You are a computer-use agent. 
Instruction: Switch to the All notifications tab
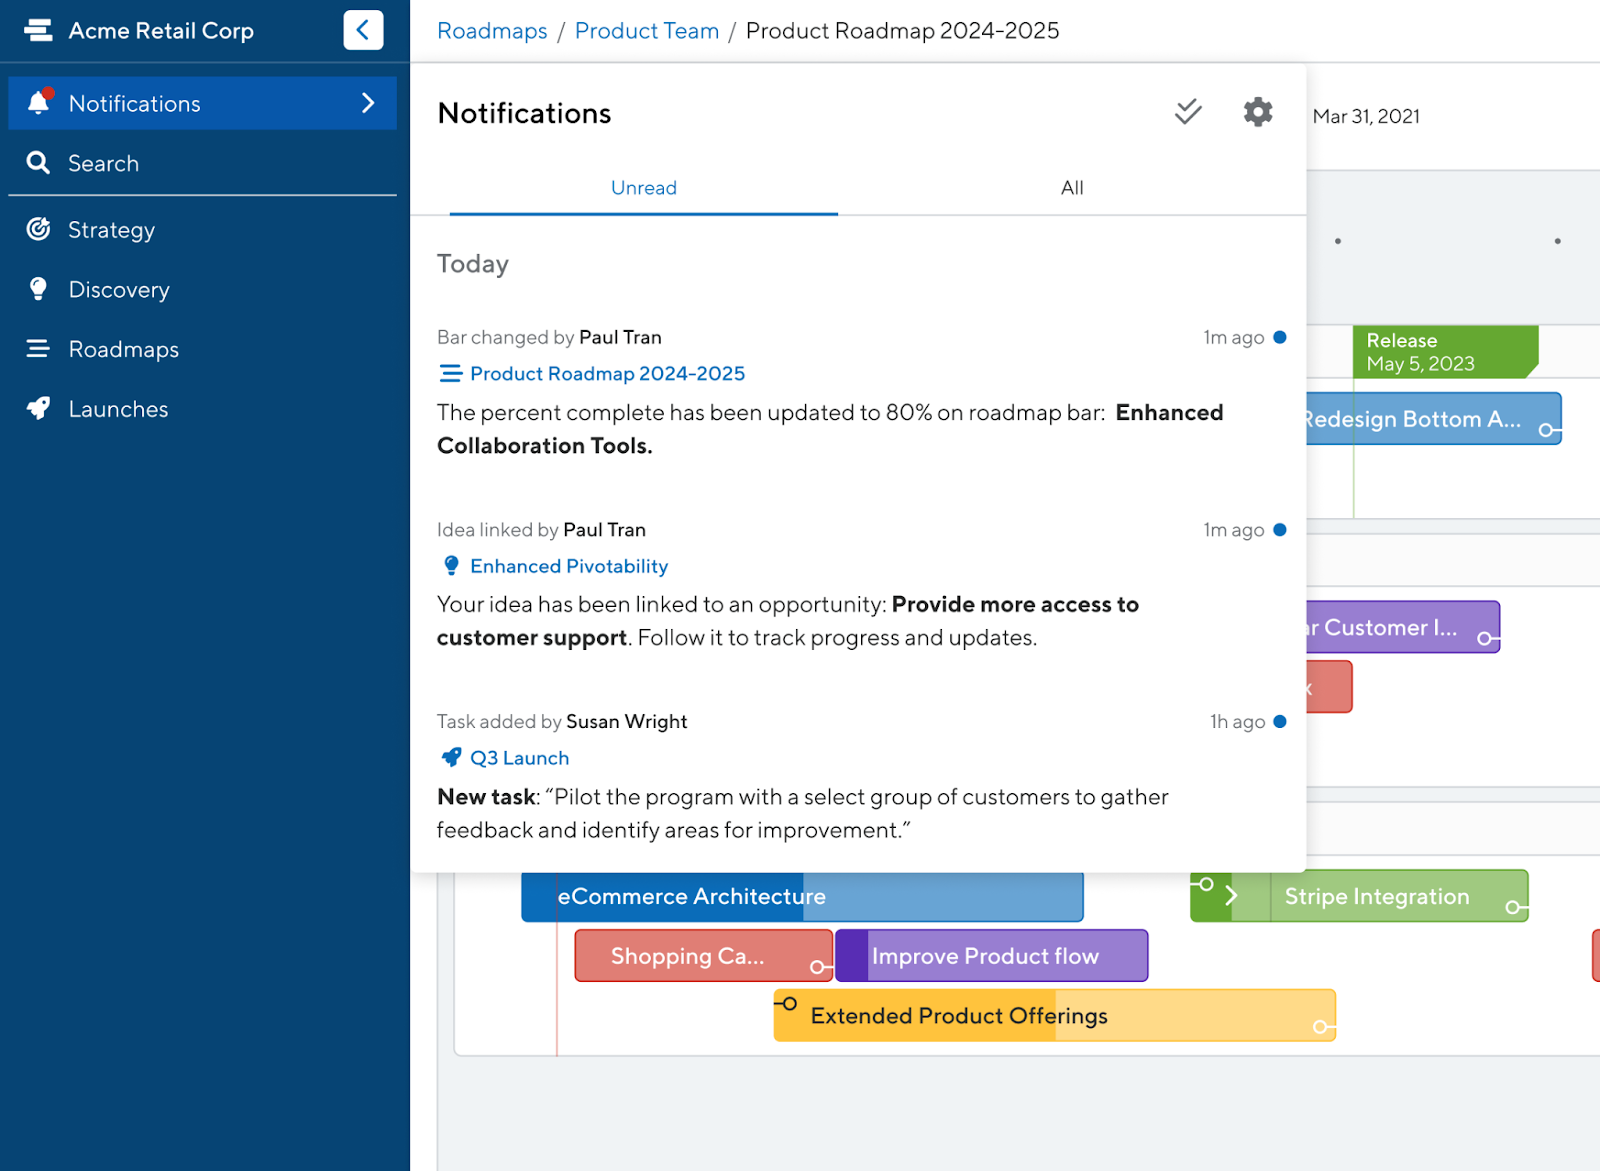(1071, 188)
